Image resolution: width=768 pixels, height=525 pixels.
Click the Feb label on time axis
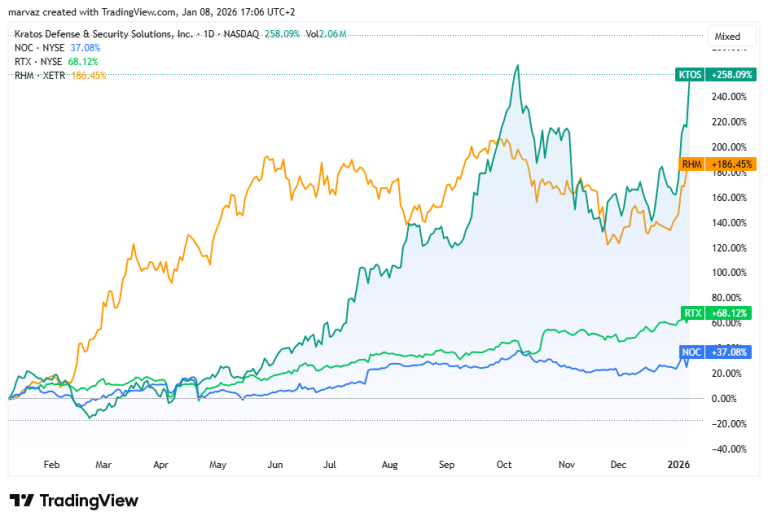click(x=51, y=464)
